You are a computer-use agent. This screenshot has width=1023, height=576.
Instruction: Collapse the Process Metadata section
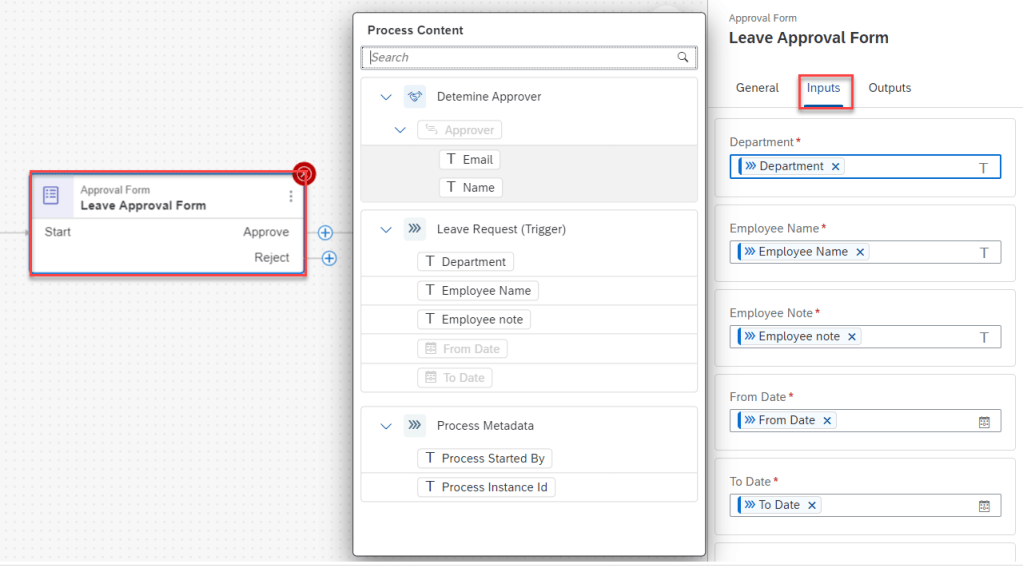tap(386, 426)
